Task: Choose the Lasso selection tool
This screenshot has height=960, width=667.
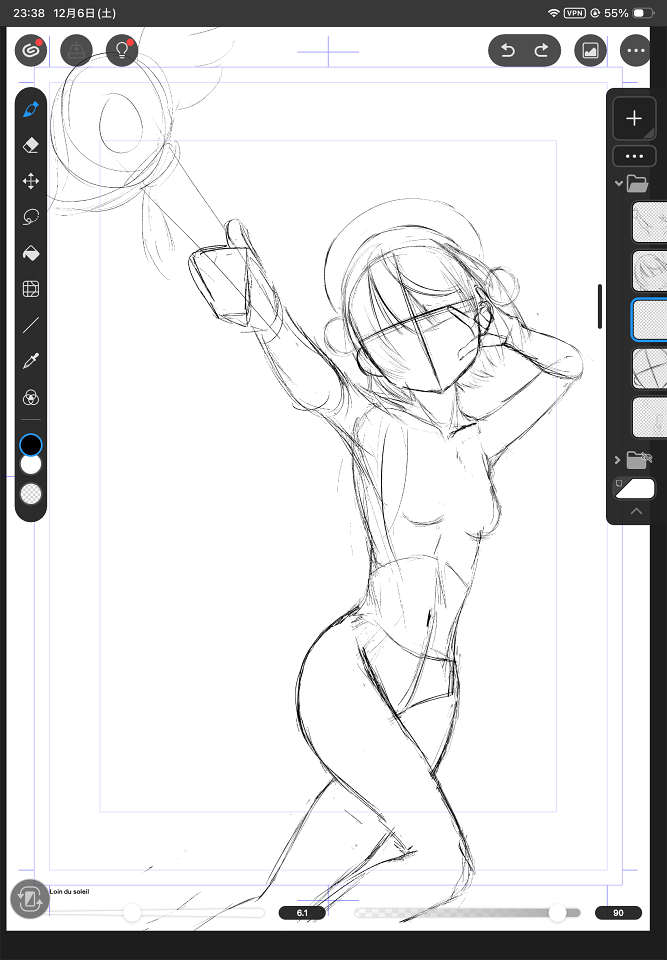Action: click(30, 217)
